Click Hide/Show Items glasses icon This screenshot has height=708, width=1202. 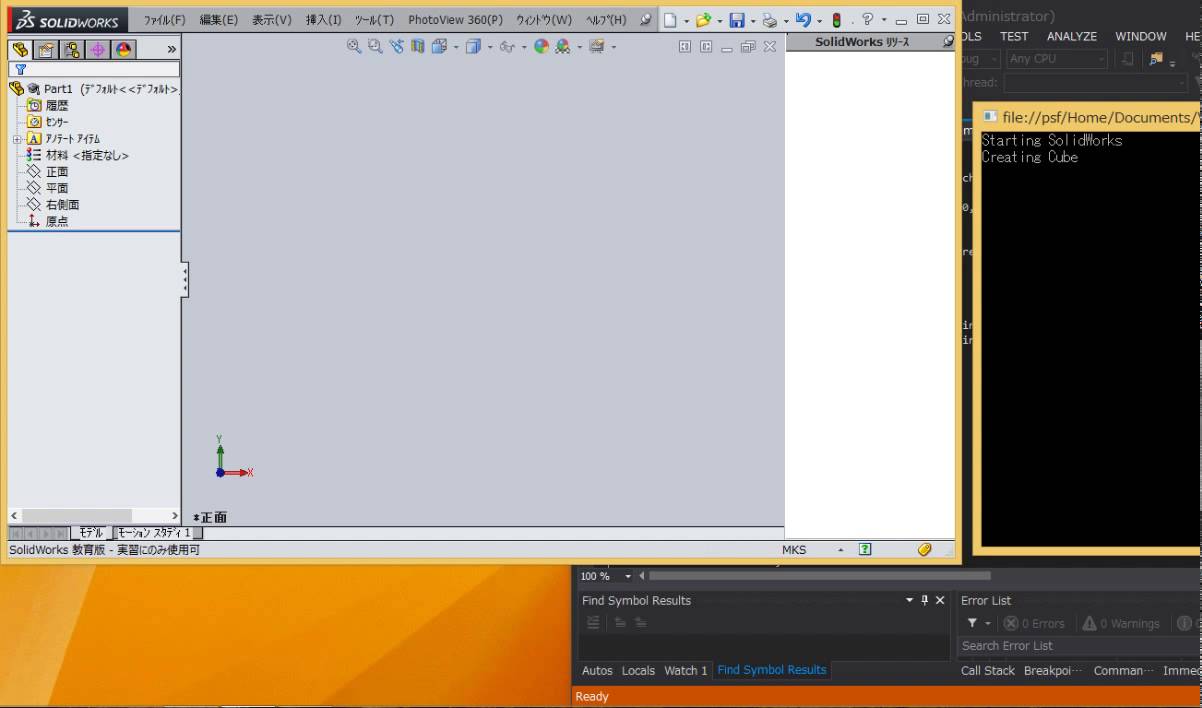click(507, 46)
